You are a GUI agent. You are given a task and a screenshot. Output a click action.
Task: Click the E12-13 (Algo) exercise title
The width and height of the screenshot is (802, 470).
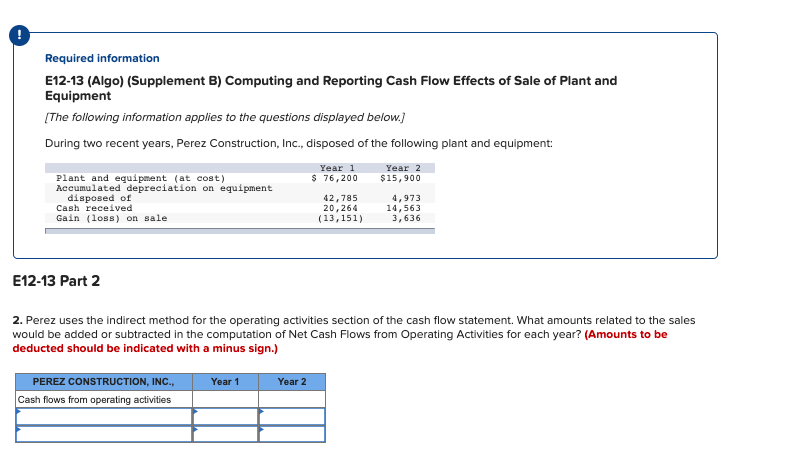click(331, 88)
